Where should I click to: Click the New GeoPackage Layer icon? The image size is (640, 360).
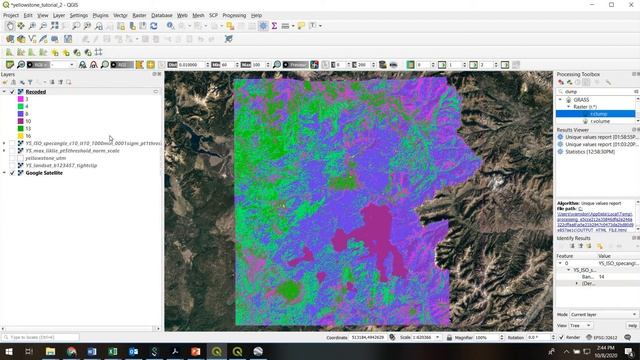tap(21, 39)
